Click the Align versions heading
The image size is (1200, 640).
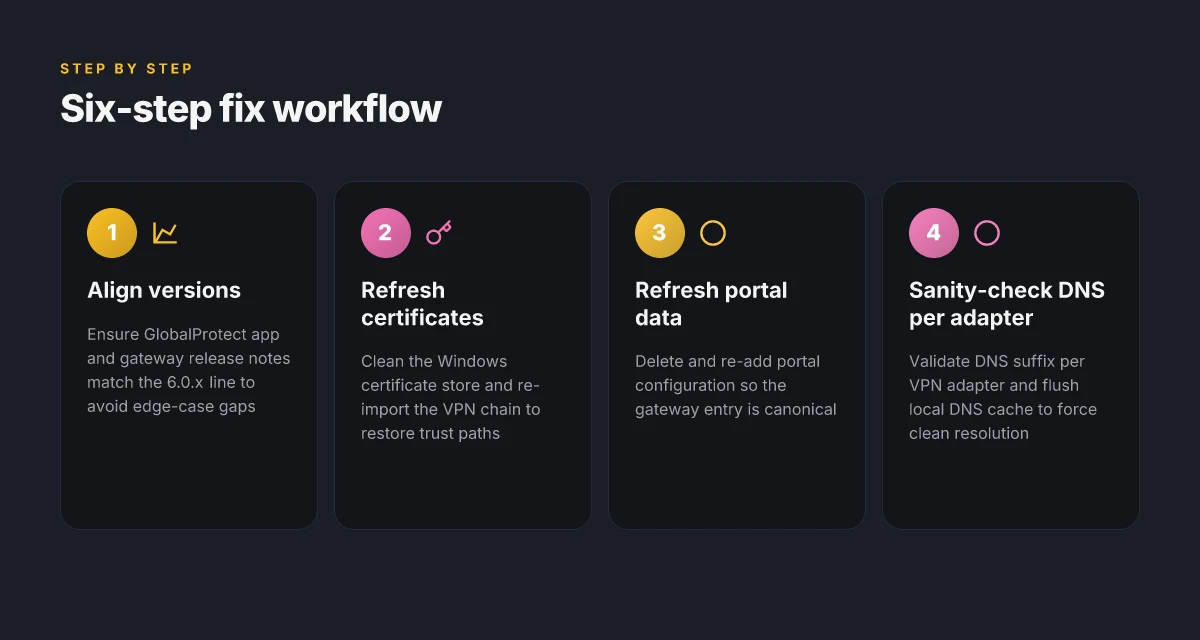(164, 290)
